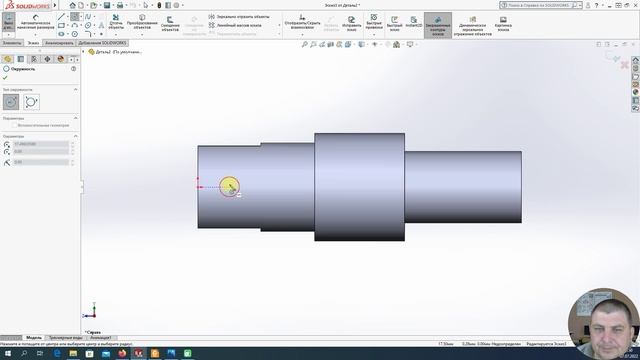Select the Ellipse sketch tool
The width and height of the screenshot is (640, 360).
(x=88, y=25)
